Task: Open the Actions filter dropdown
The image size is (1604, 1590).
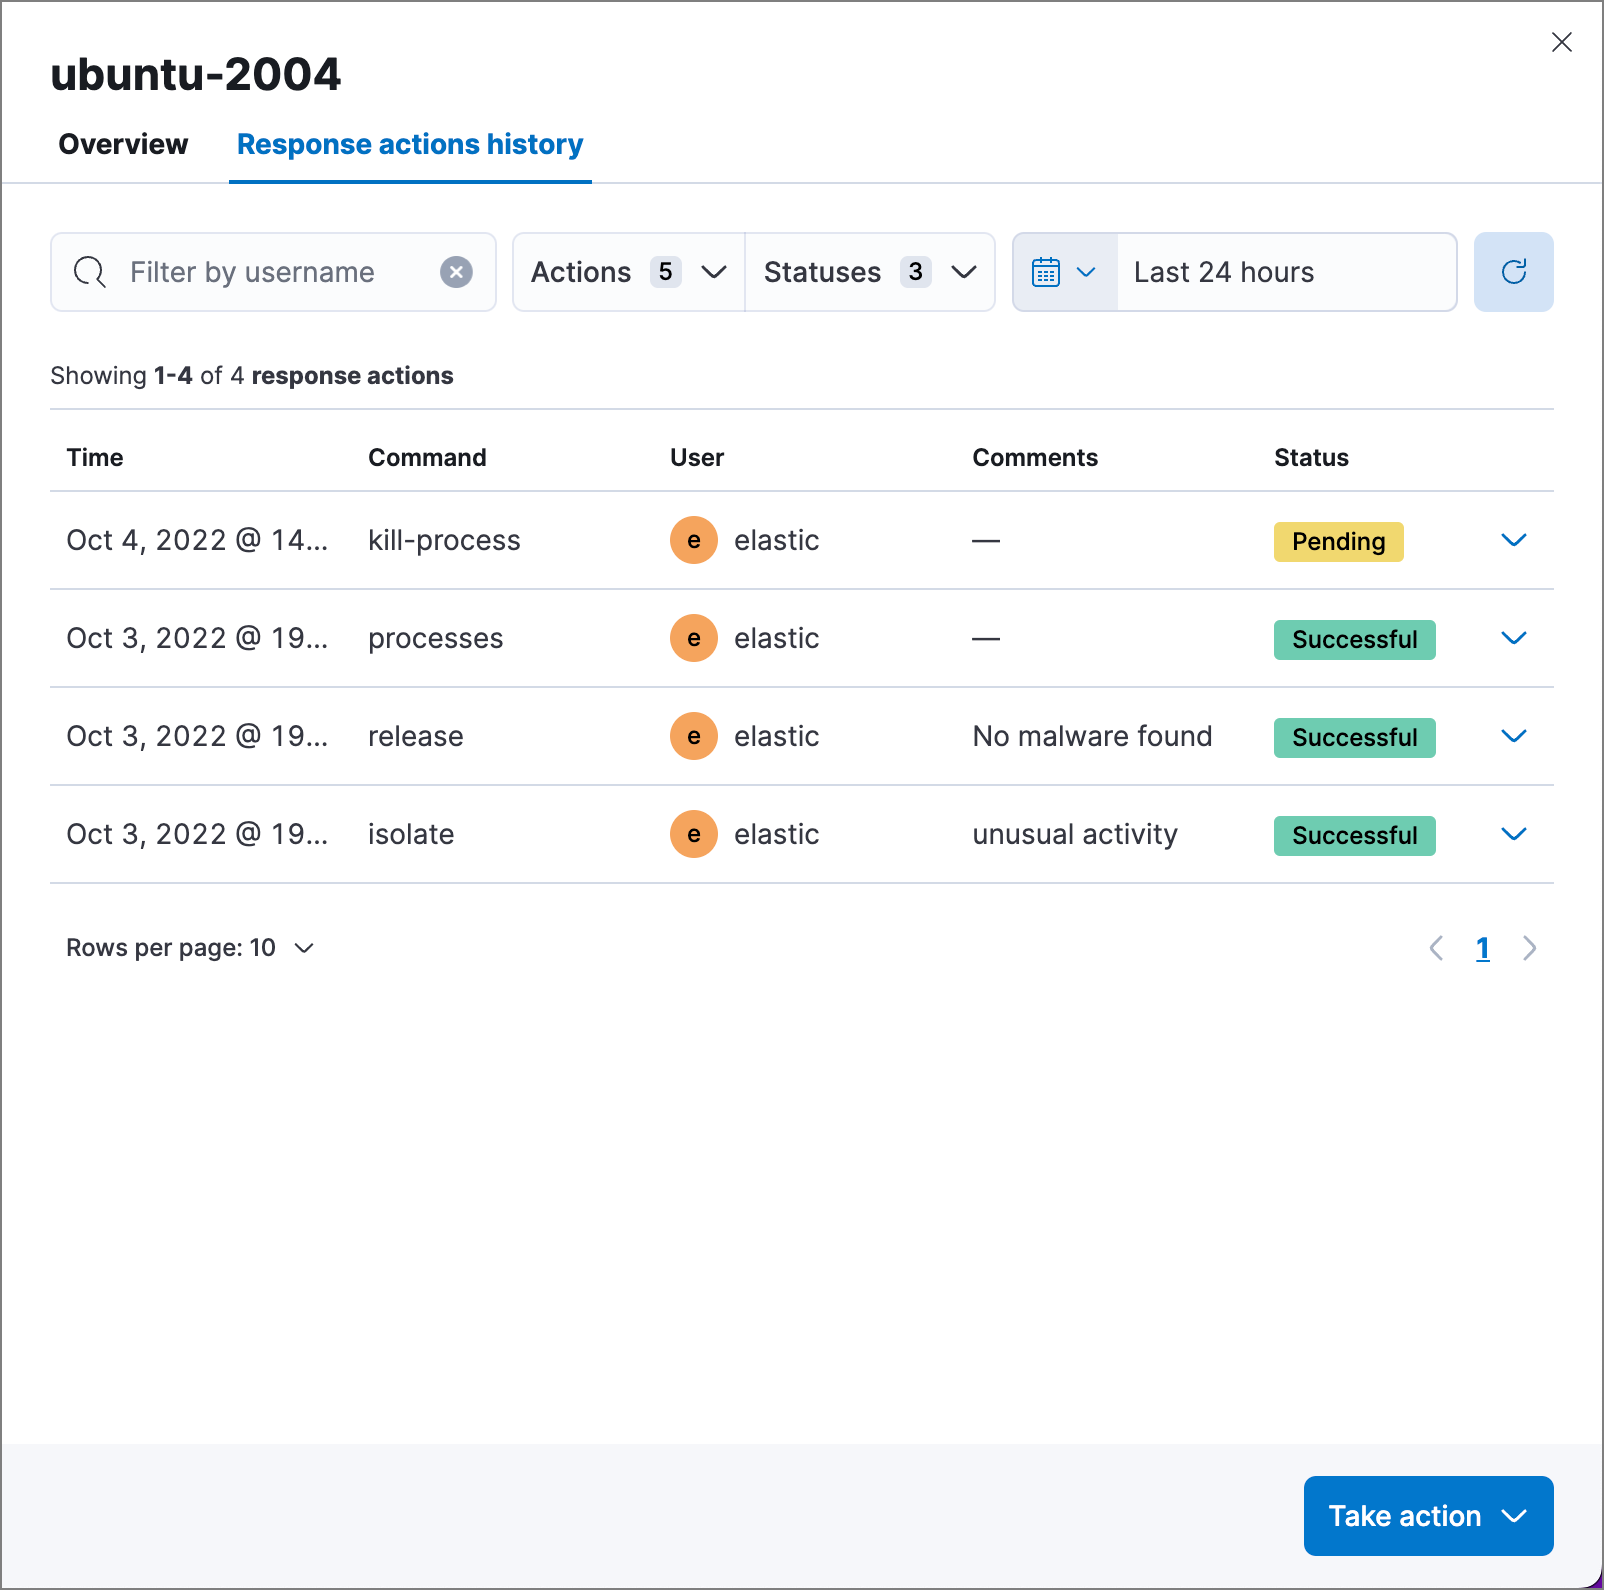Action: pyautogui.click(x=627, y=271)
